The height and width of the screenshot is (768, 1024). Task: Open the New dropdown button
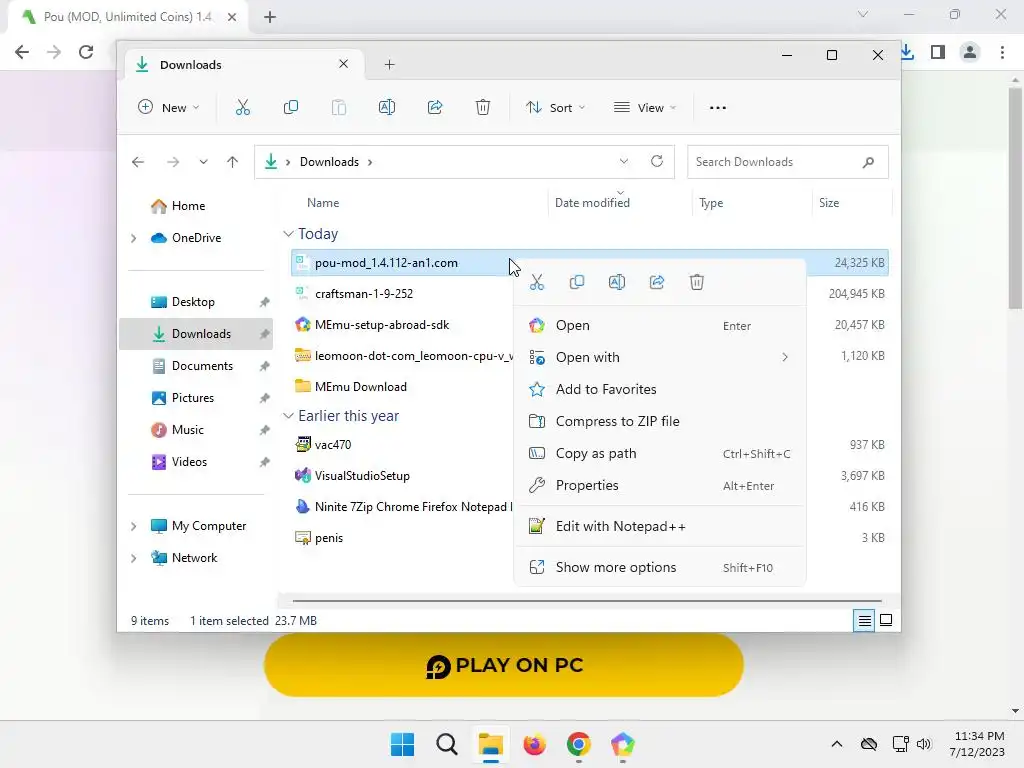[x=168, y=108]
